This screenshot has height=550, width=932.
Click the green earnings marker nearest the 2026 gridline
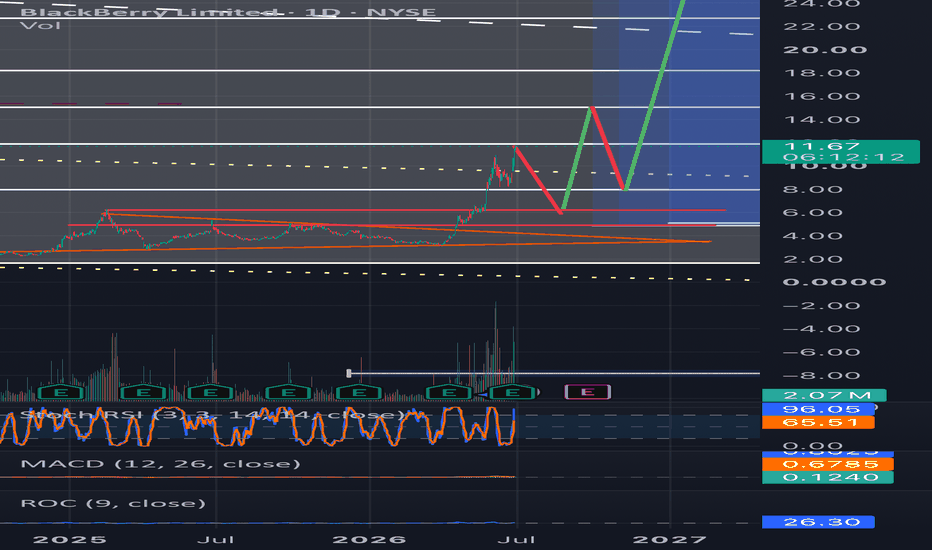click(x=358, y=392)
